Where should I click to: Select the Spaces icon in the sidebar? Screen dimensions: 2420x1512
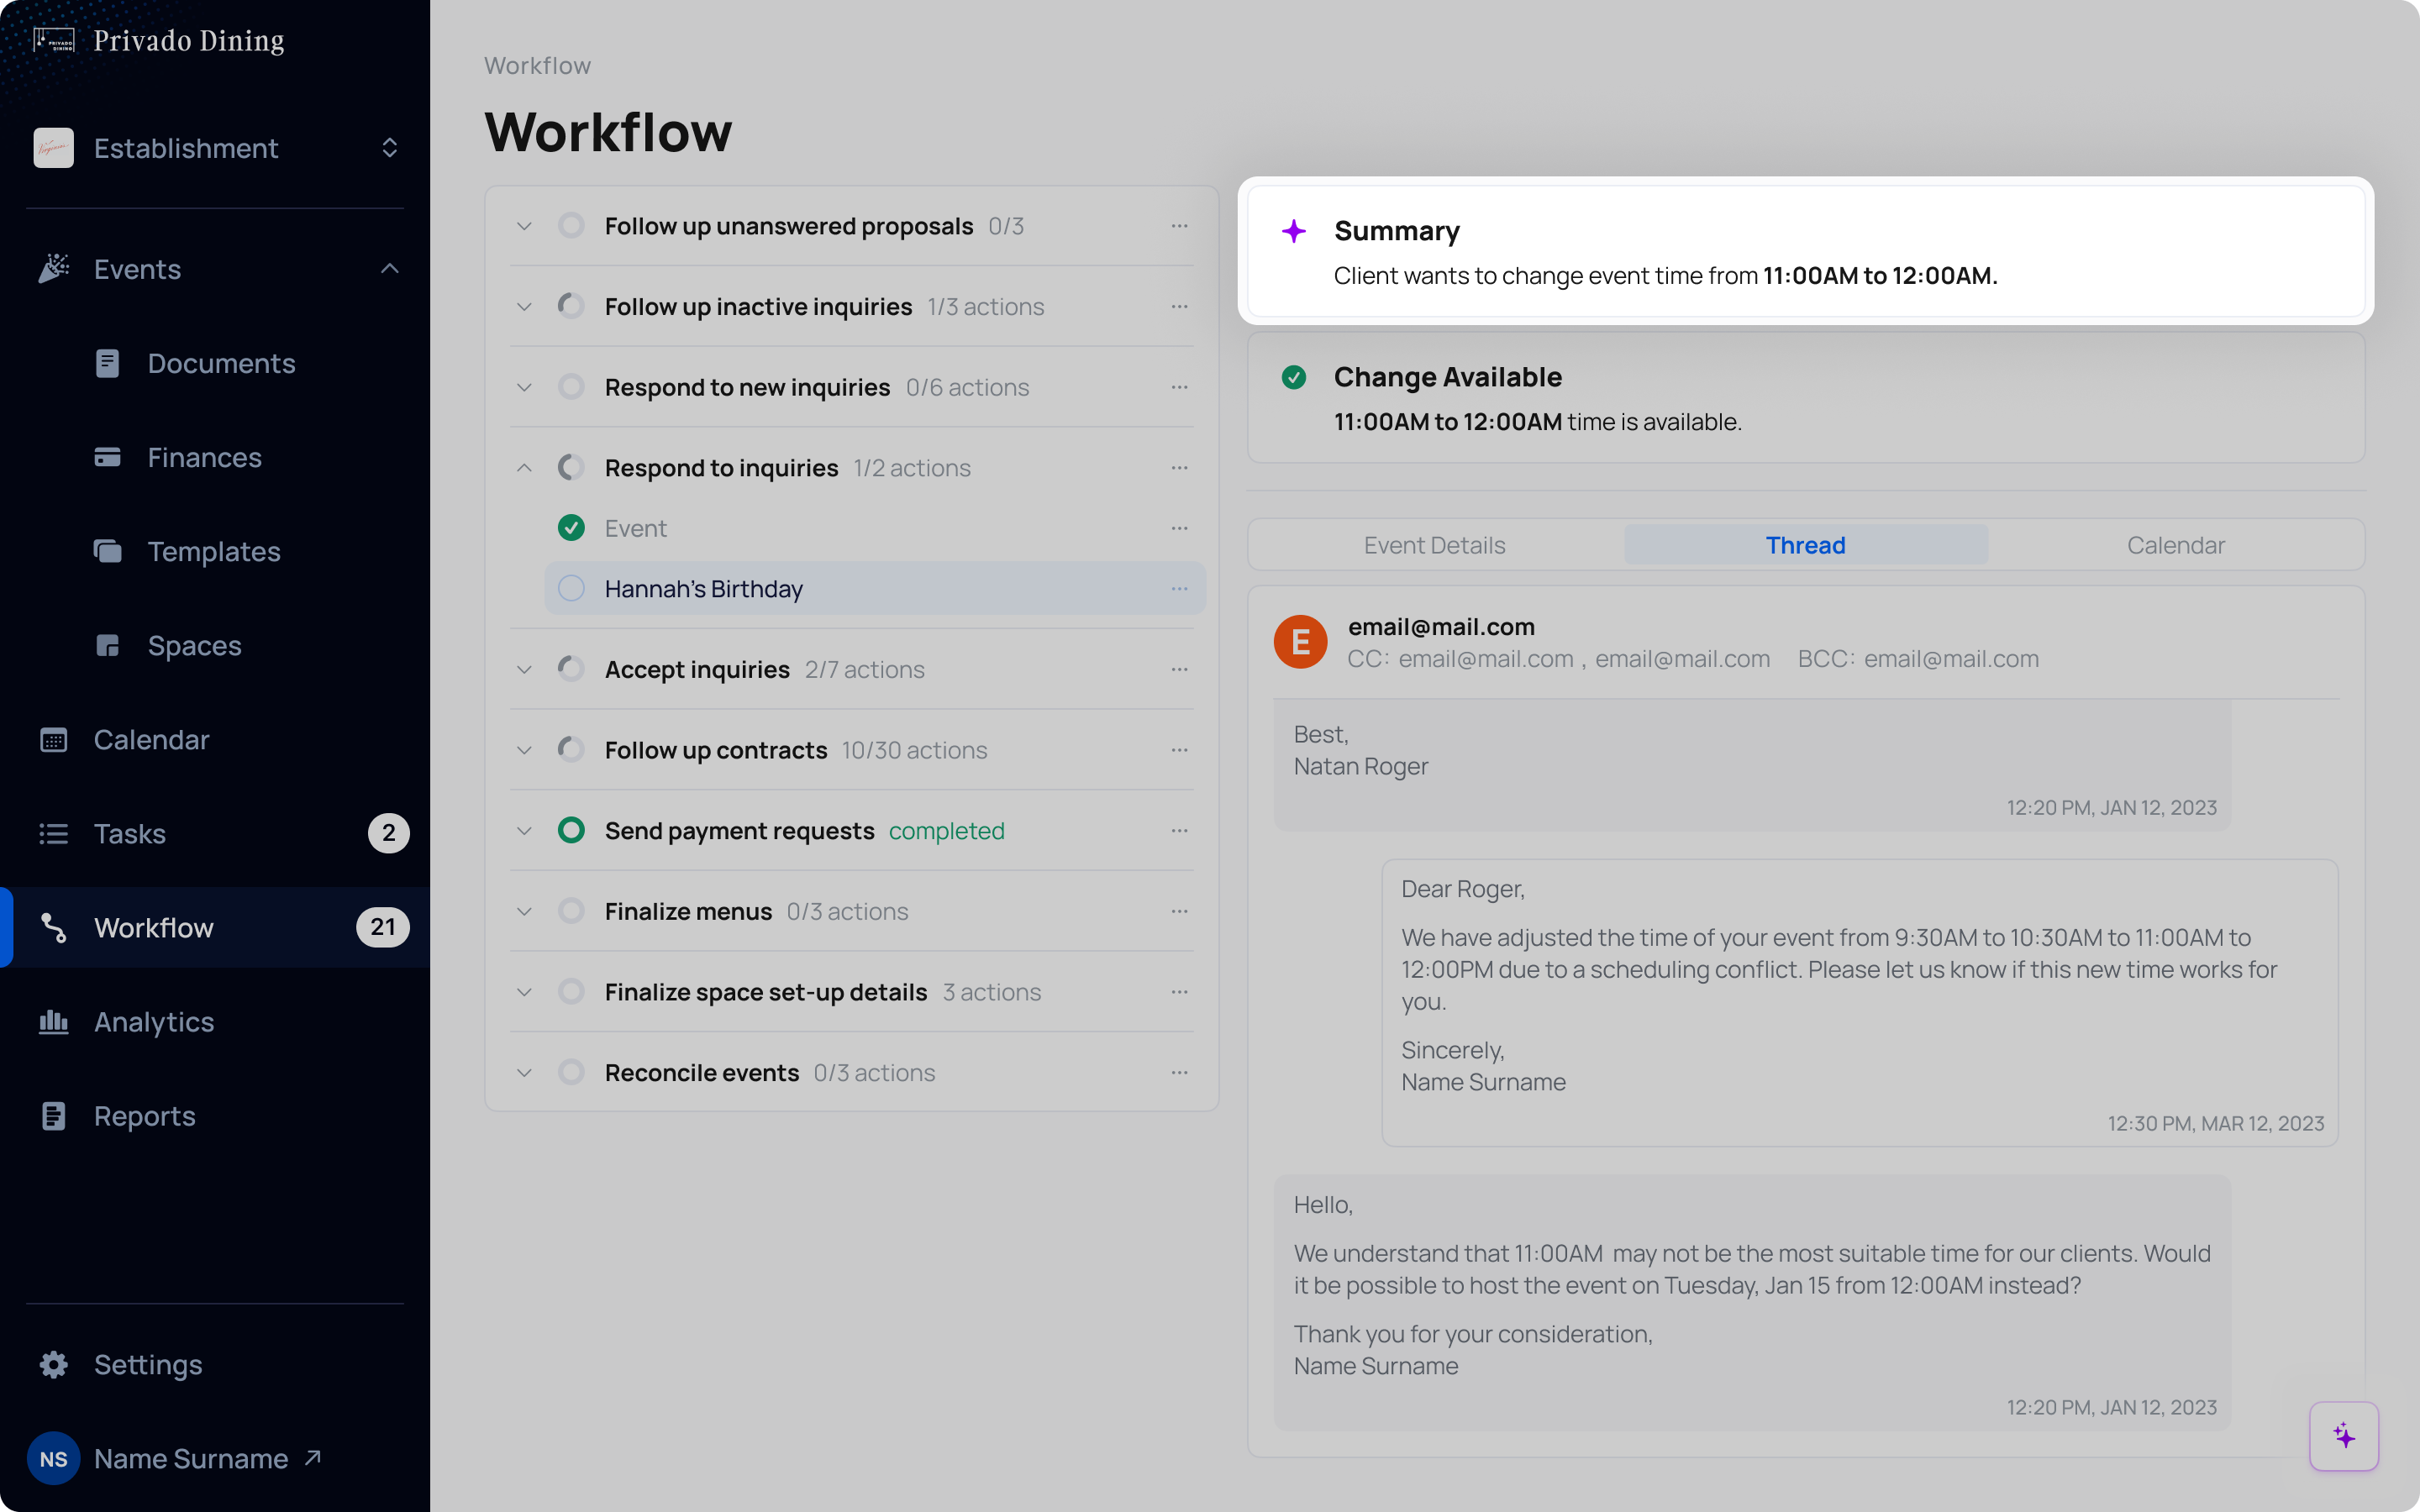coord(108,645)
